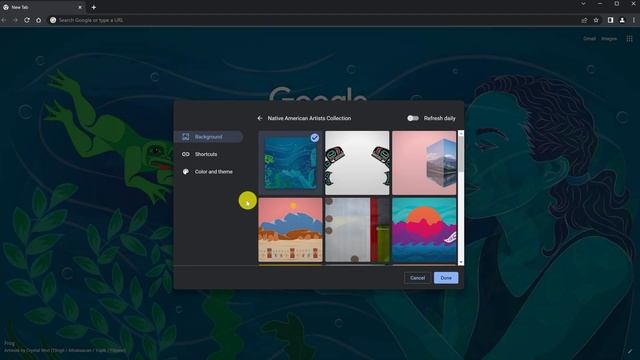Viewport: 640px width, 360px height.
Task: Open the Images link on New Tab page
Action: (x=609, y=39)
